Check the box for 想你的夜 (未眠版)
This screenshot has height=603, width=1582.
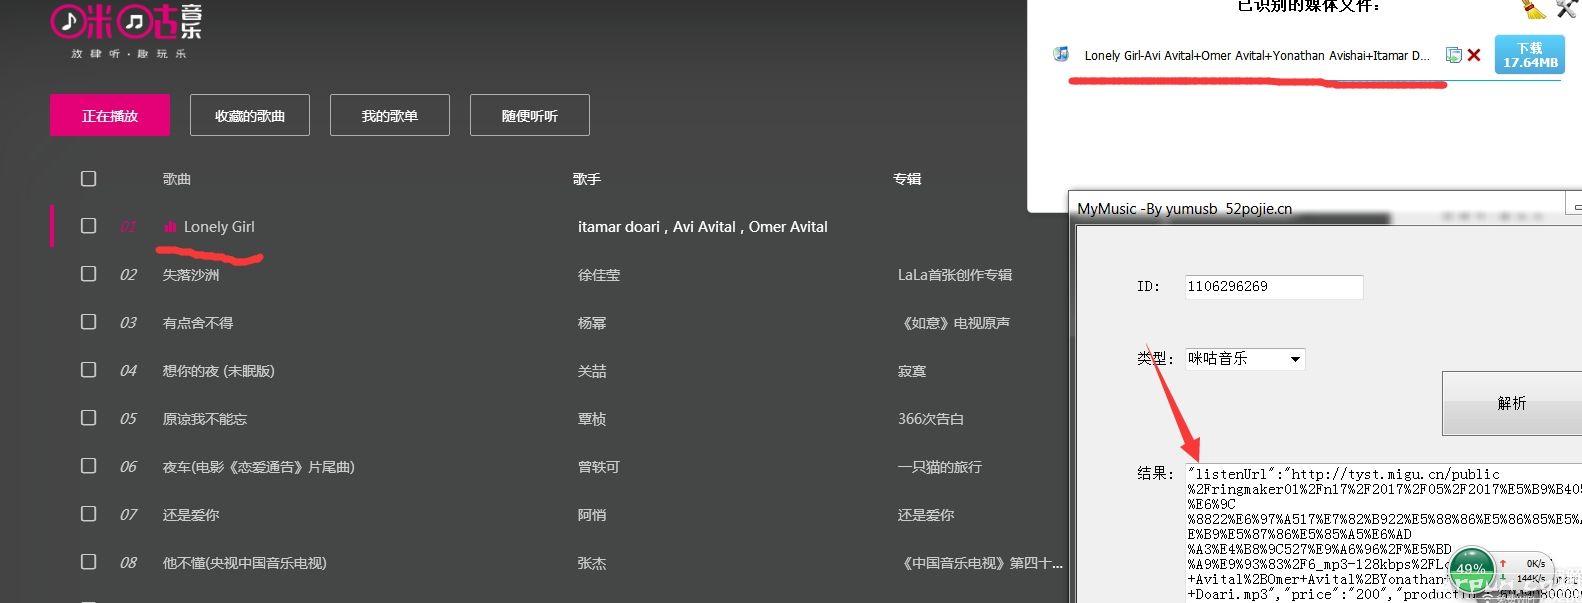point(89,370)
